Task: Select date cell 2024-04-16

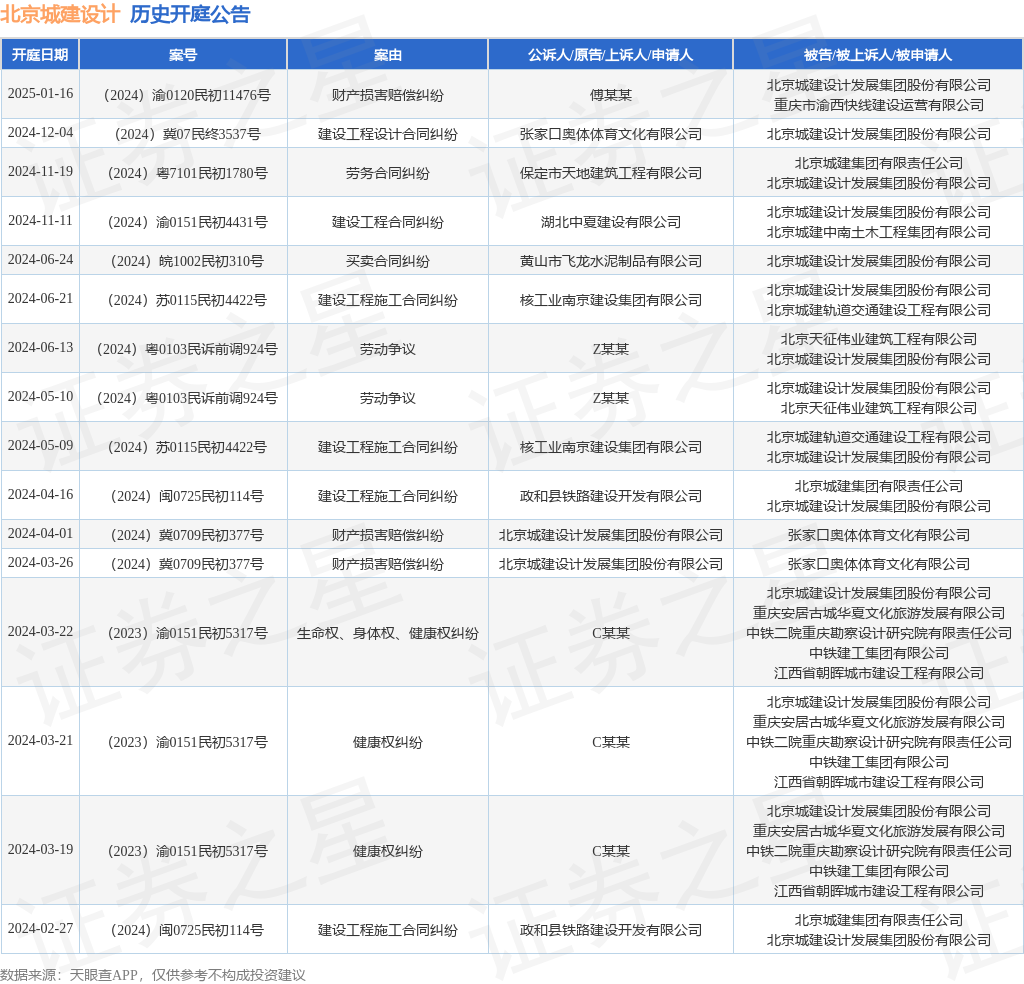Action: (x=40, y=495)
